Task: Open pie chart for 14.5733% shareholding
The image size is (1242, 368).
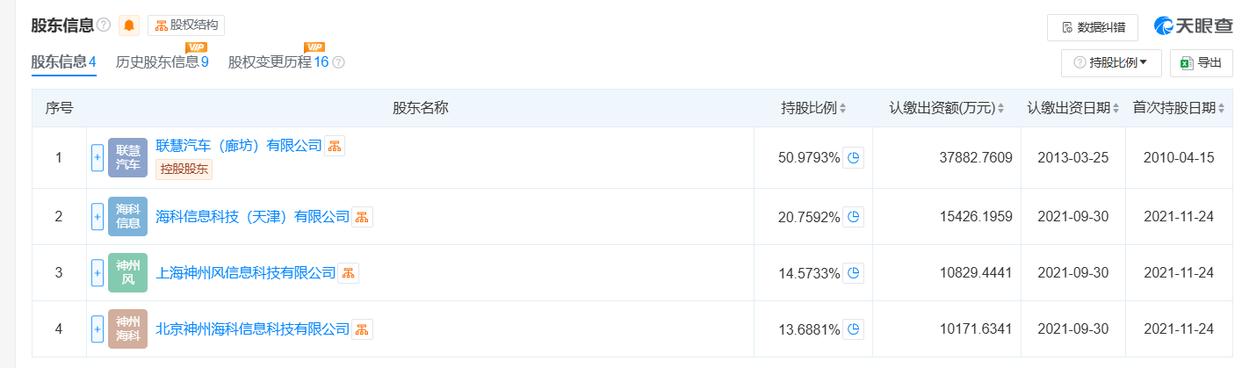Action: click(853, 273)
